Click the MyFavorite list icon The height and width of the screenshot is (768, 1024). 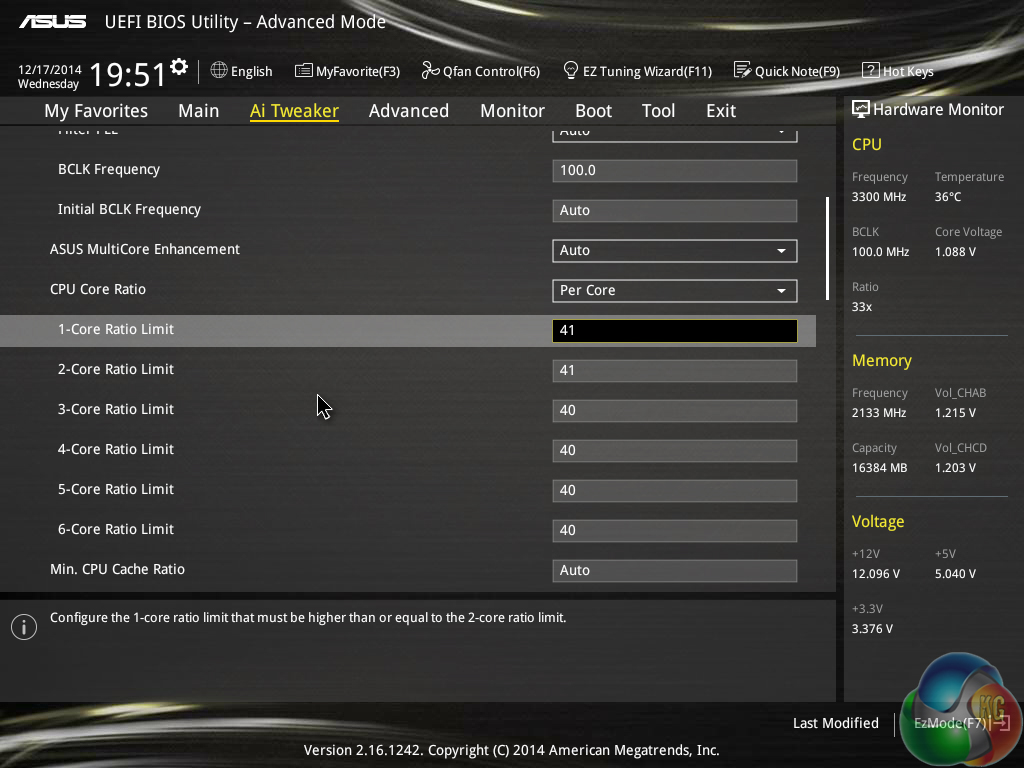[x=304, y=71]
